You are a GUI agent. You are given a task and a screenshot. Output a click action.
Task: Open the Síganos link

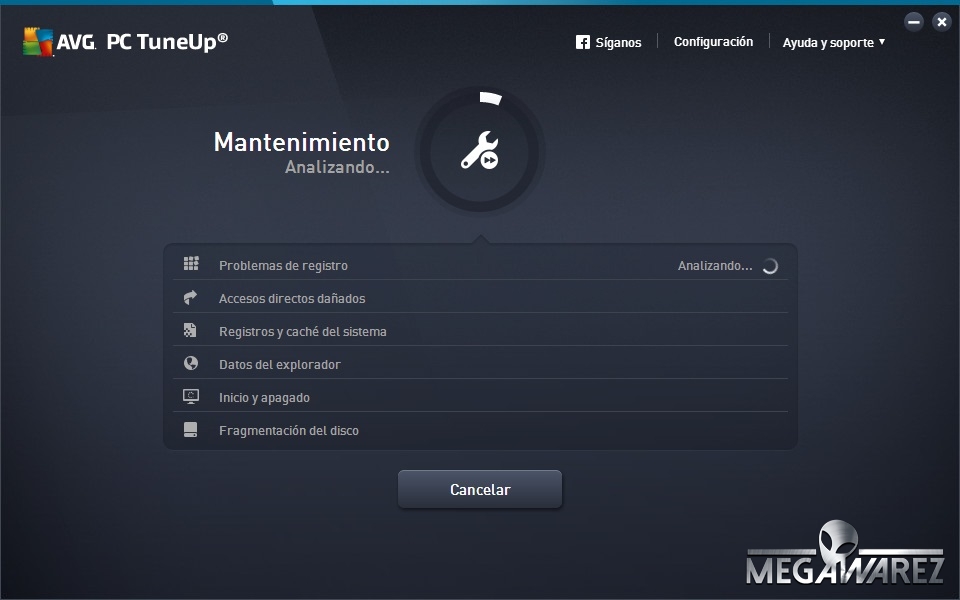click(618, 43)
